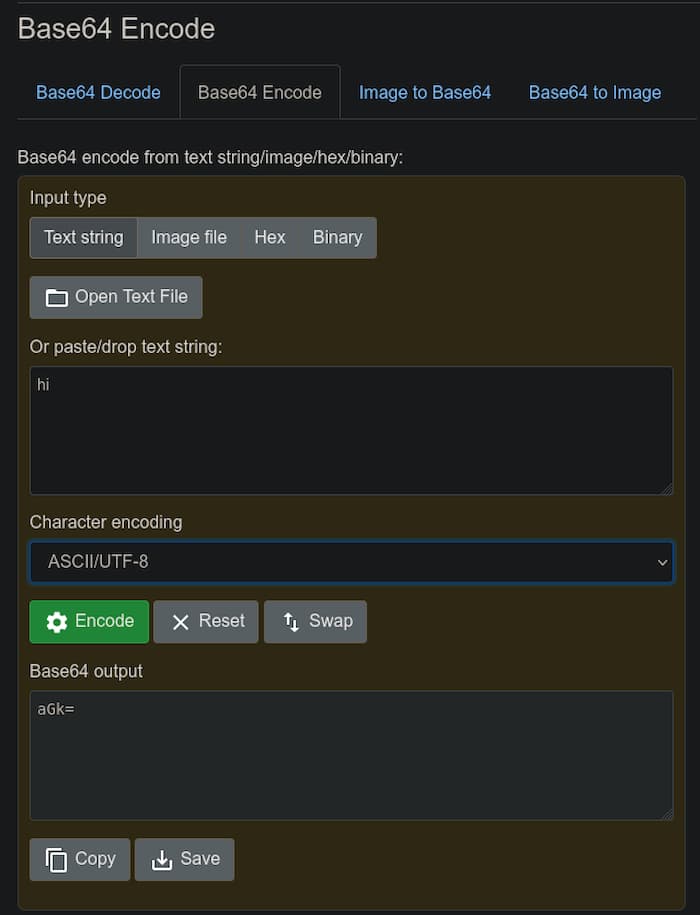Viewport: 700px width, 915px height.
Task: Choose Binary as the input type
Action: point(337,237)
